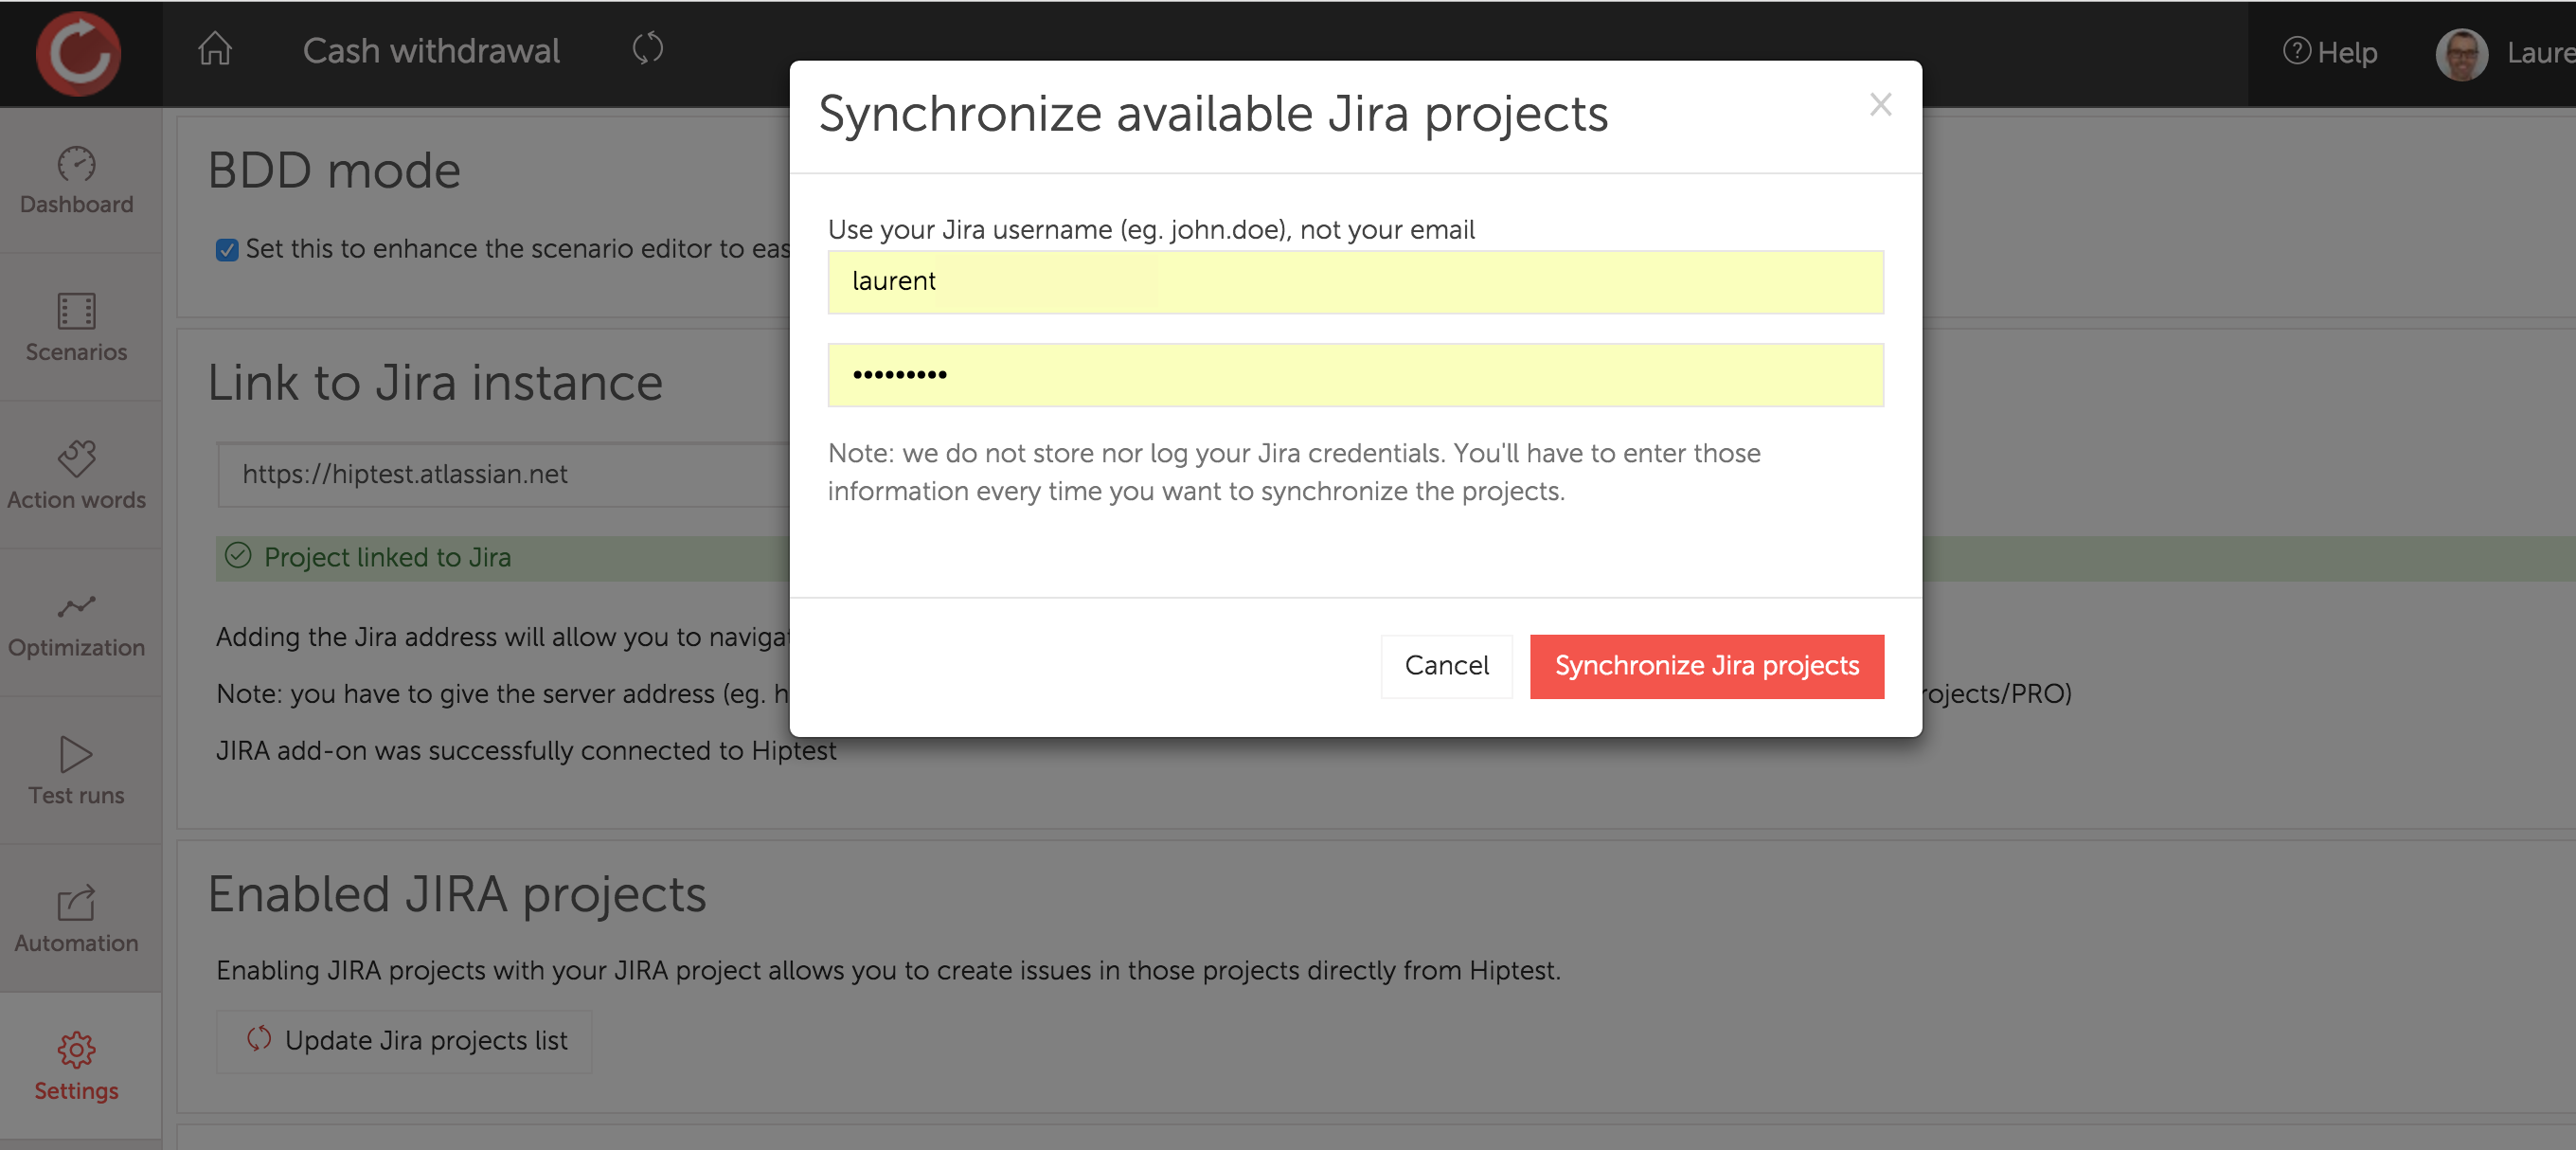The height and width of the screenshot is (1150, 2576).
Task: Focus the Jira username field
Action: 1355,282
